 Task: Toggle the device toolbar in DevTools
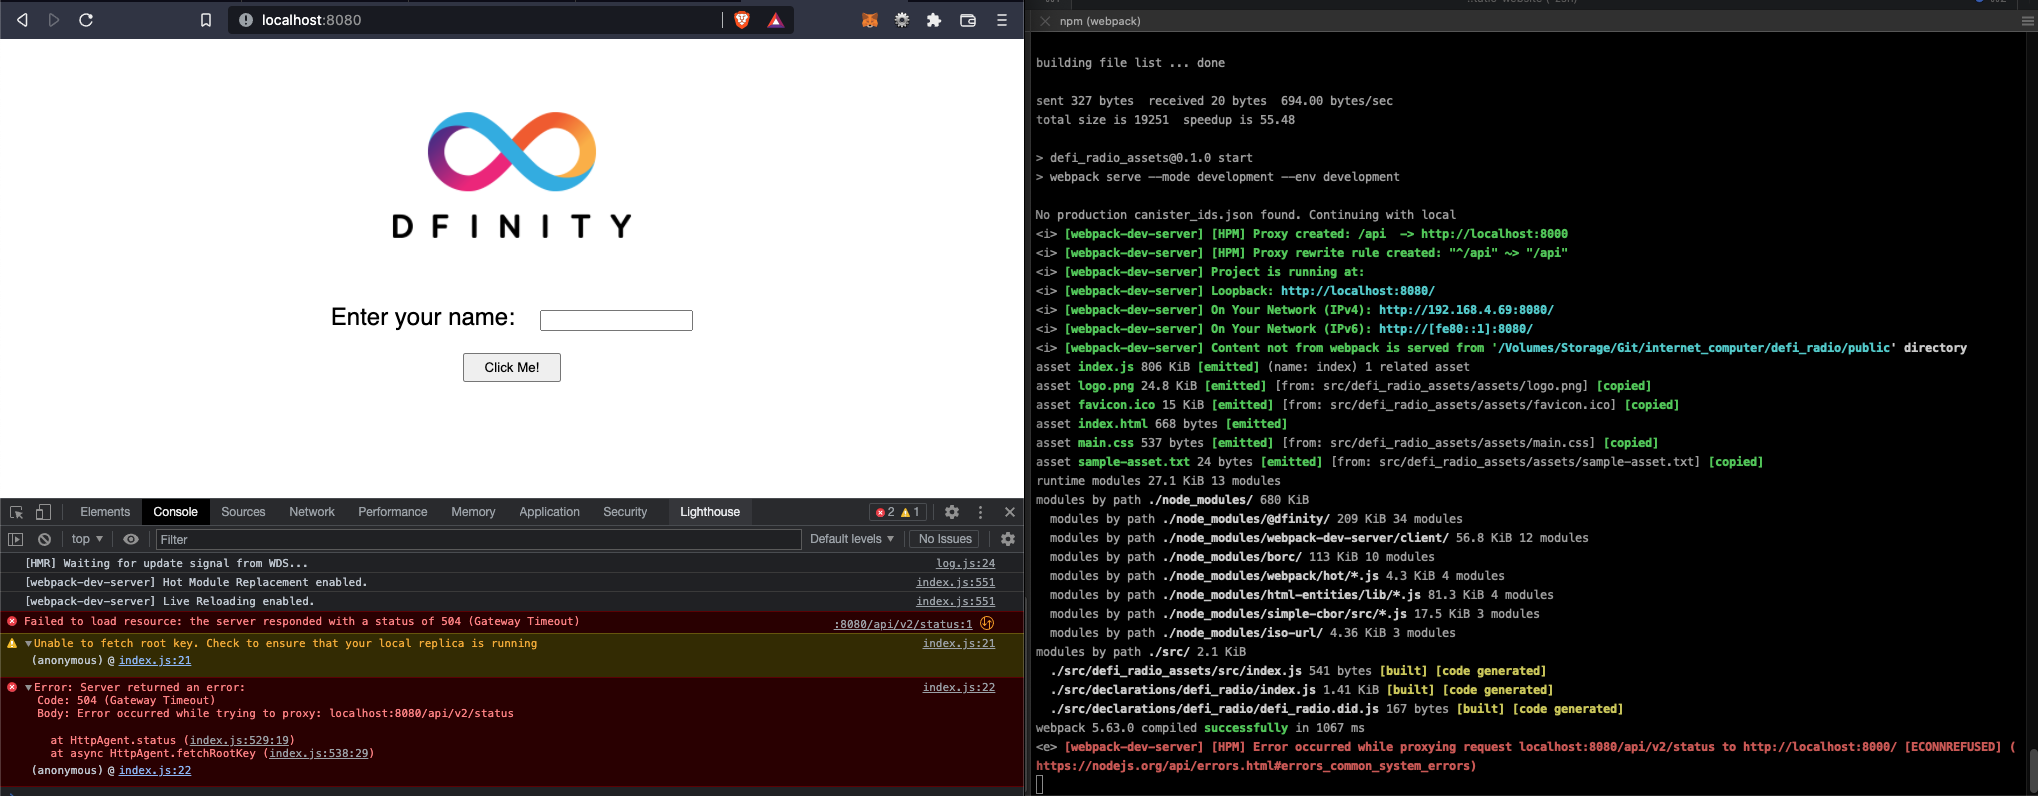[43, 512]
